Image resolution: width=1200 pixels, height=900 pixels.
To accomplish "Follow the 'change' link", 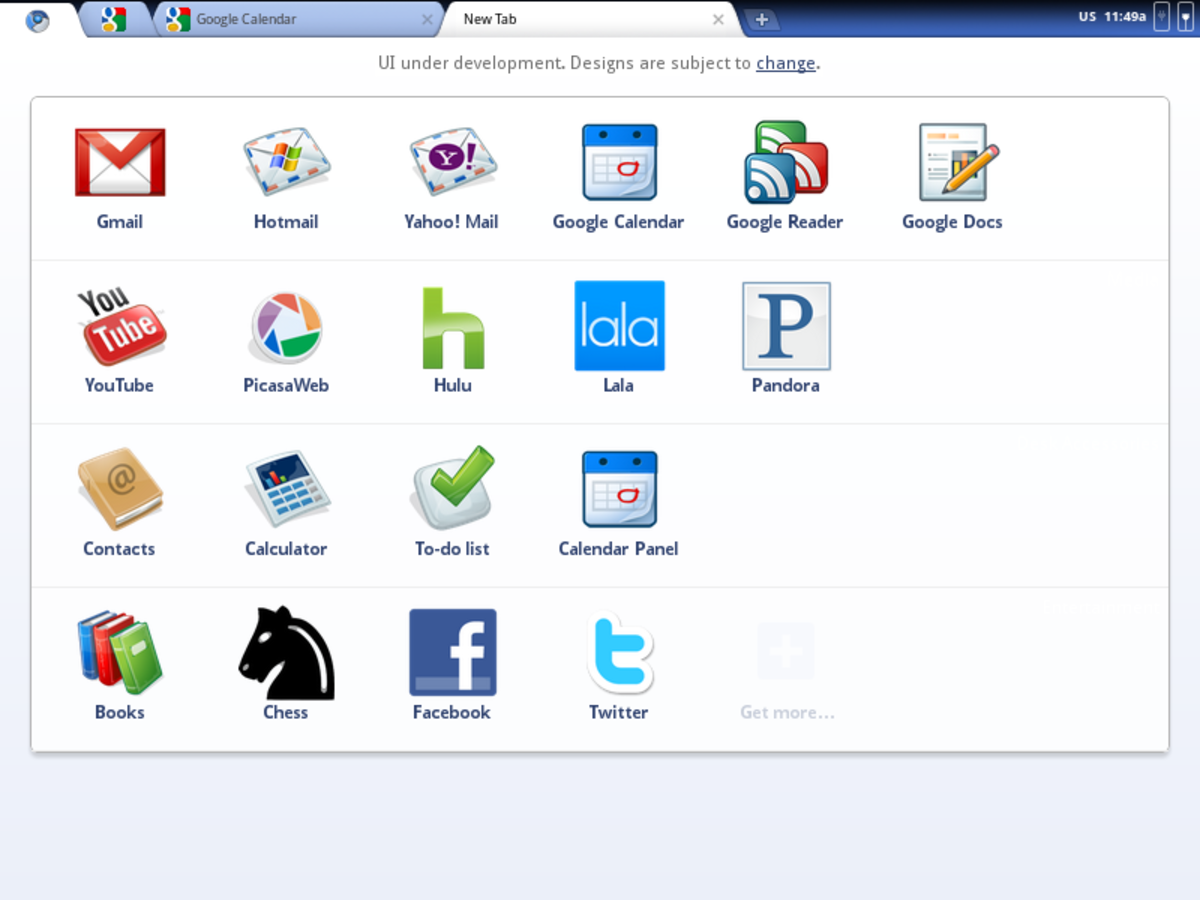I will (786, 63).
